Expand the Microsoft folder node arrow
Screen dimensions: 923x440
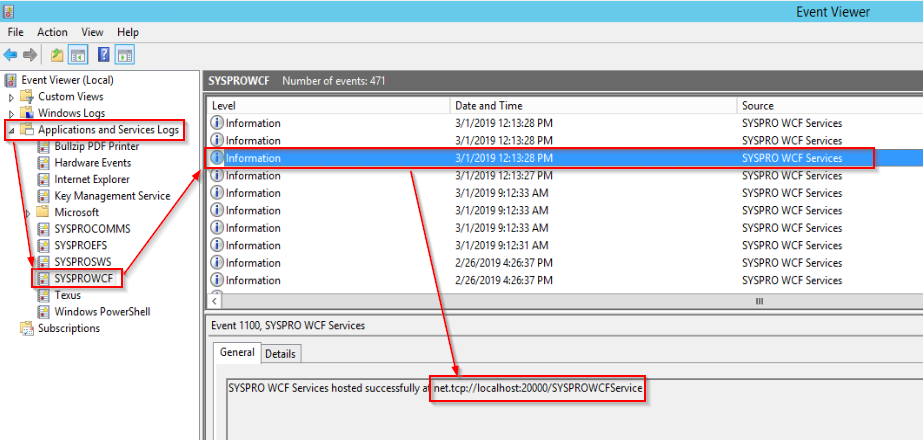pyautogui.click(x=28, y=213)
